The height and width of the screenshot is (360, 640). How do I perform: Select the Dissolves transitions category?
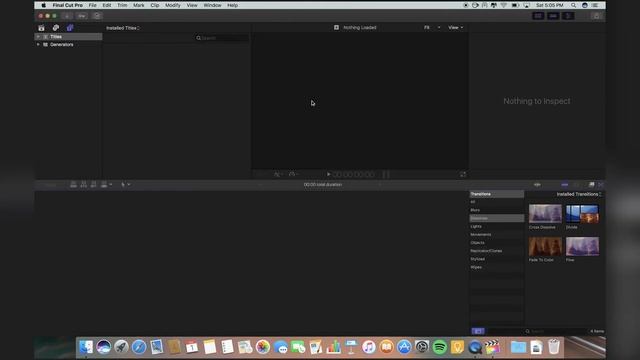tap(497, 218)
